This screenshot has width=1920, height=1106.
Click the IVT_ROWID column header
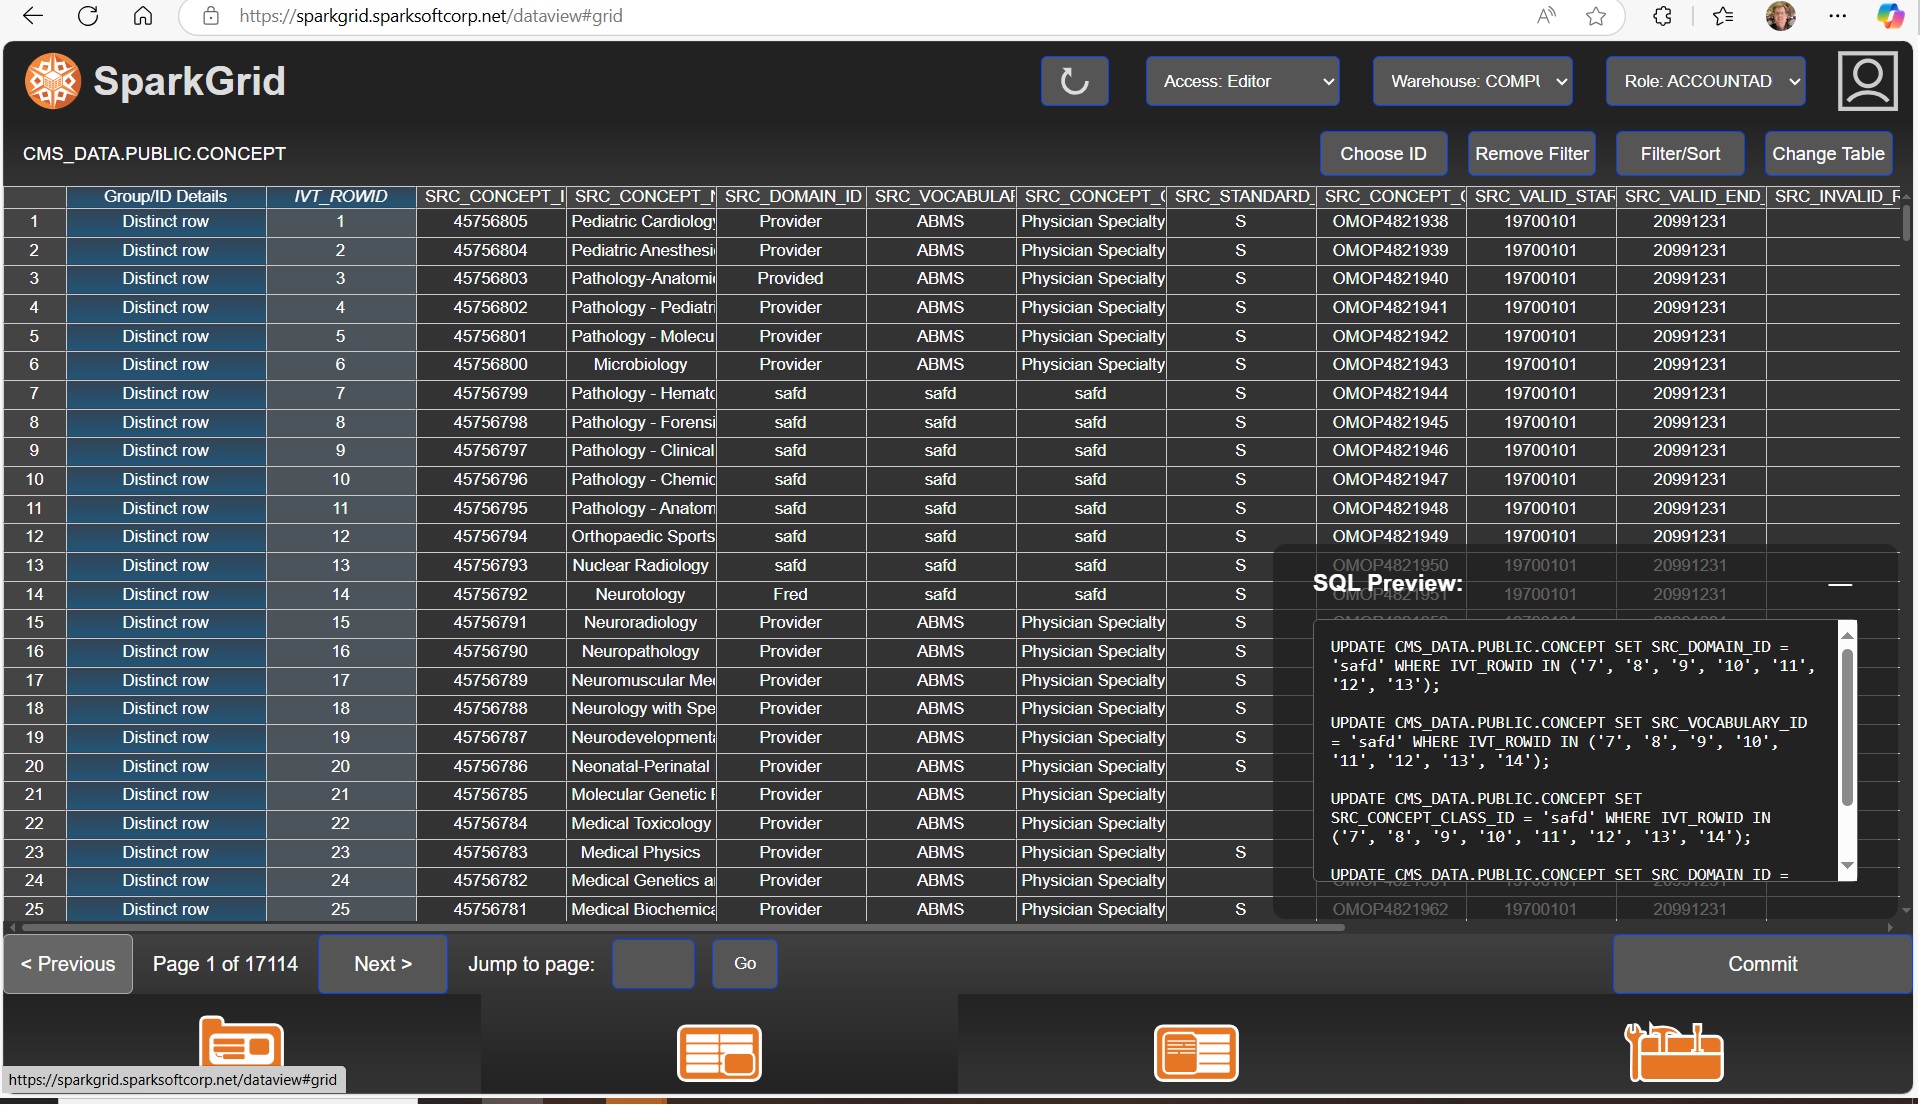pos(340,196)
